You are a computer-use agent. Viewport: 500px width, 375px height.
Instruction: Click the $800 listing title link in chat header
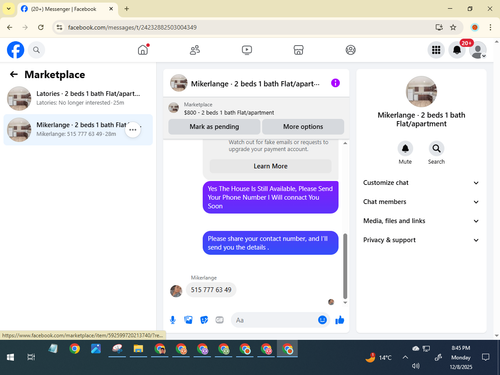point(229,113)
